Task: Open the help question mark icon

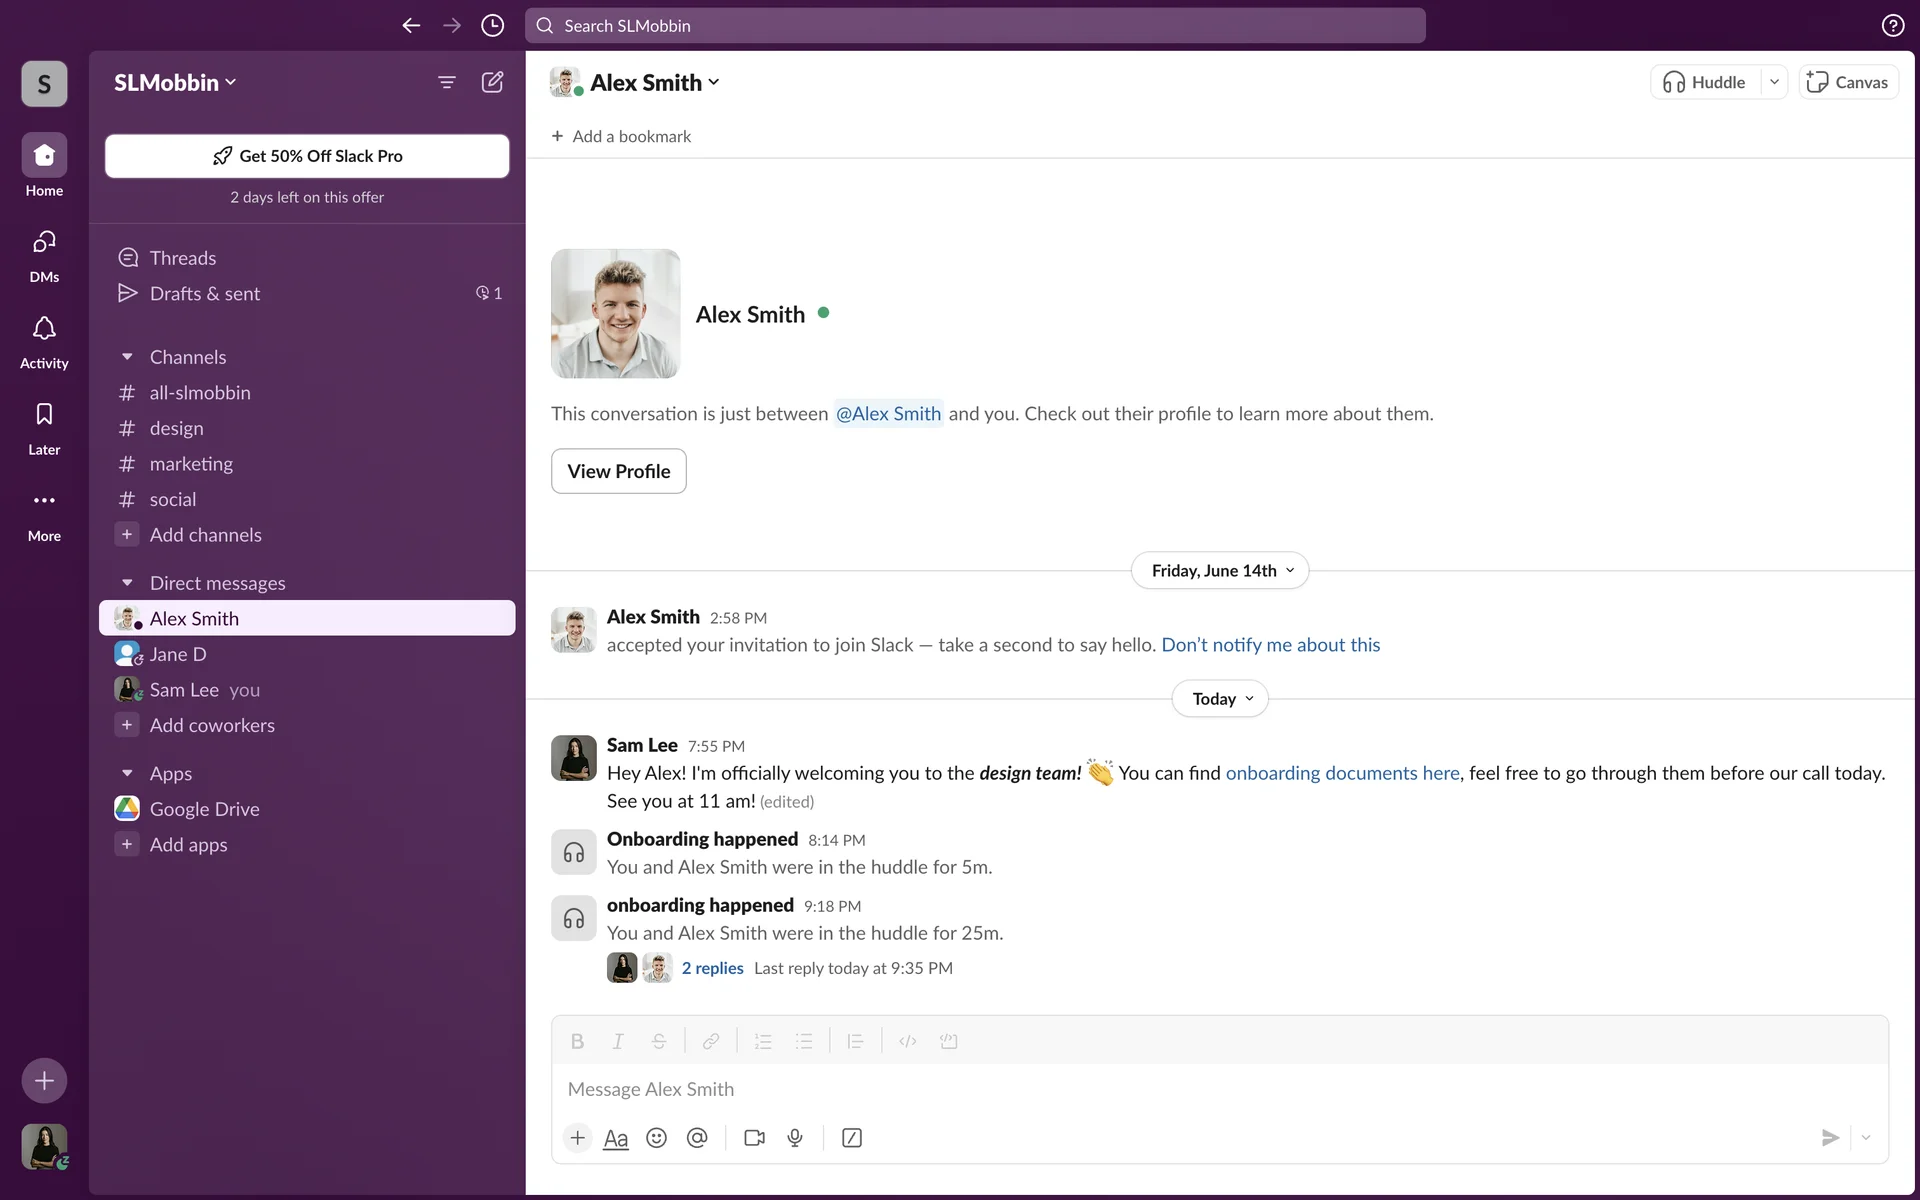Action: 1892,26
